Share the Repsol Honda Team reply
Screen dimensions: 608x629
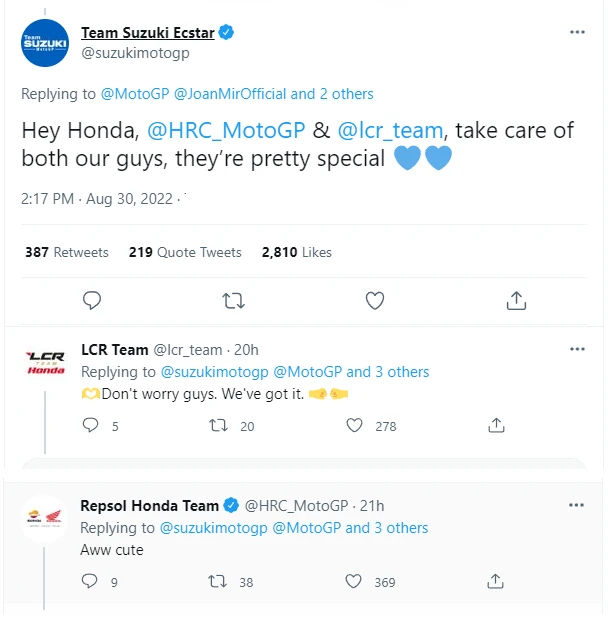[x=496, y=581]
